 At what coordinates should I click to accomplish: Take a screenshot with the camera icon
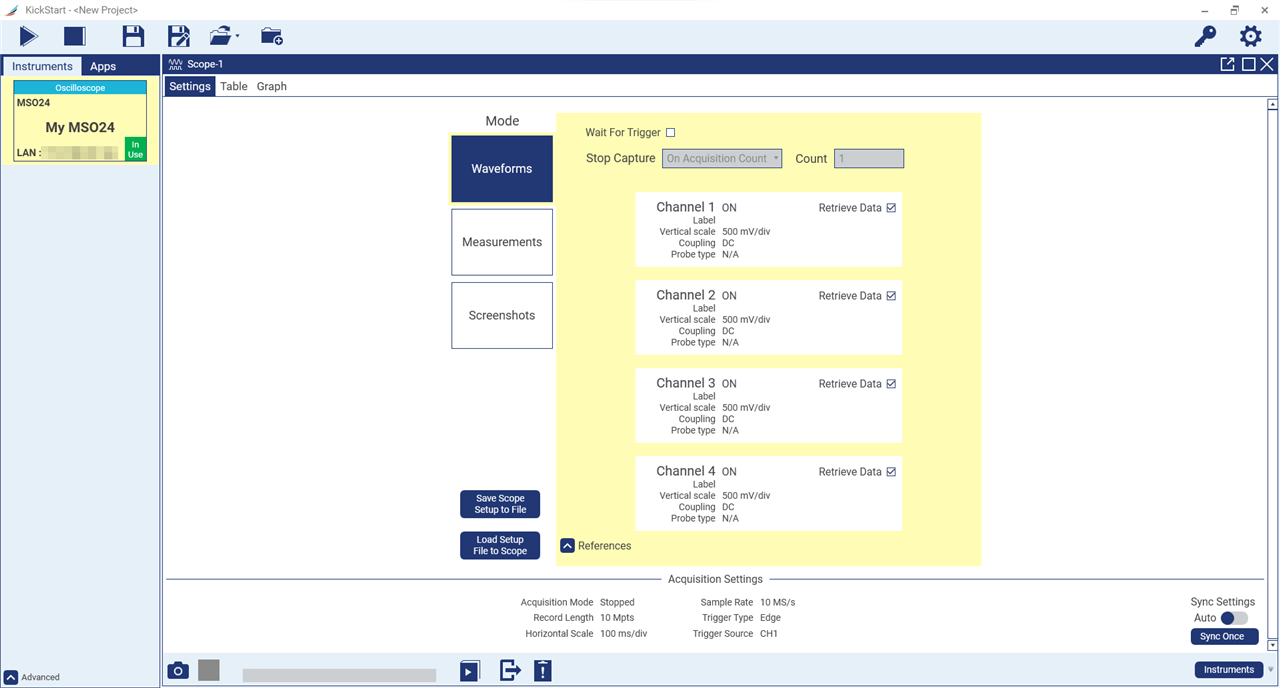pos(177,670)
